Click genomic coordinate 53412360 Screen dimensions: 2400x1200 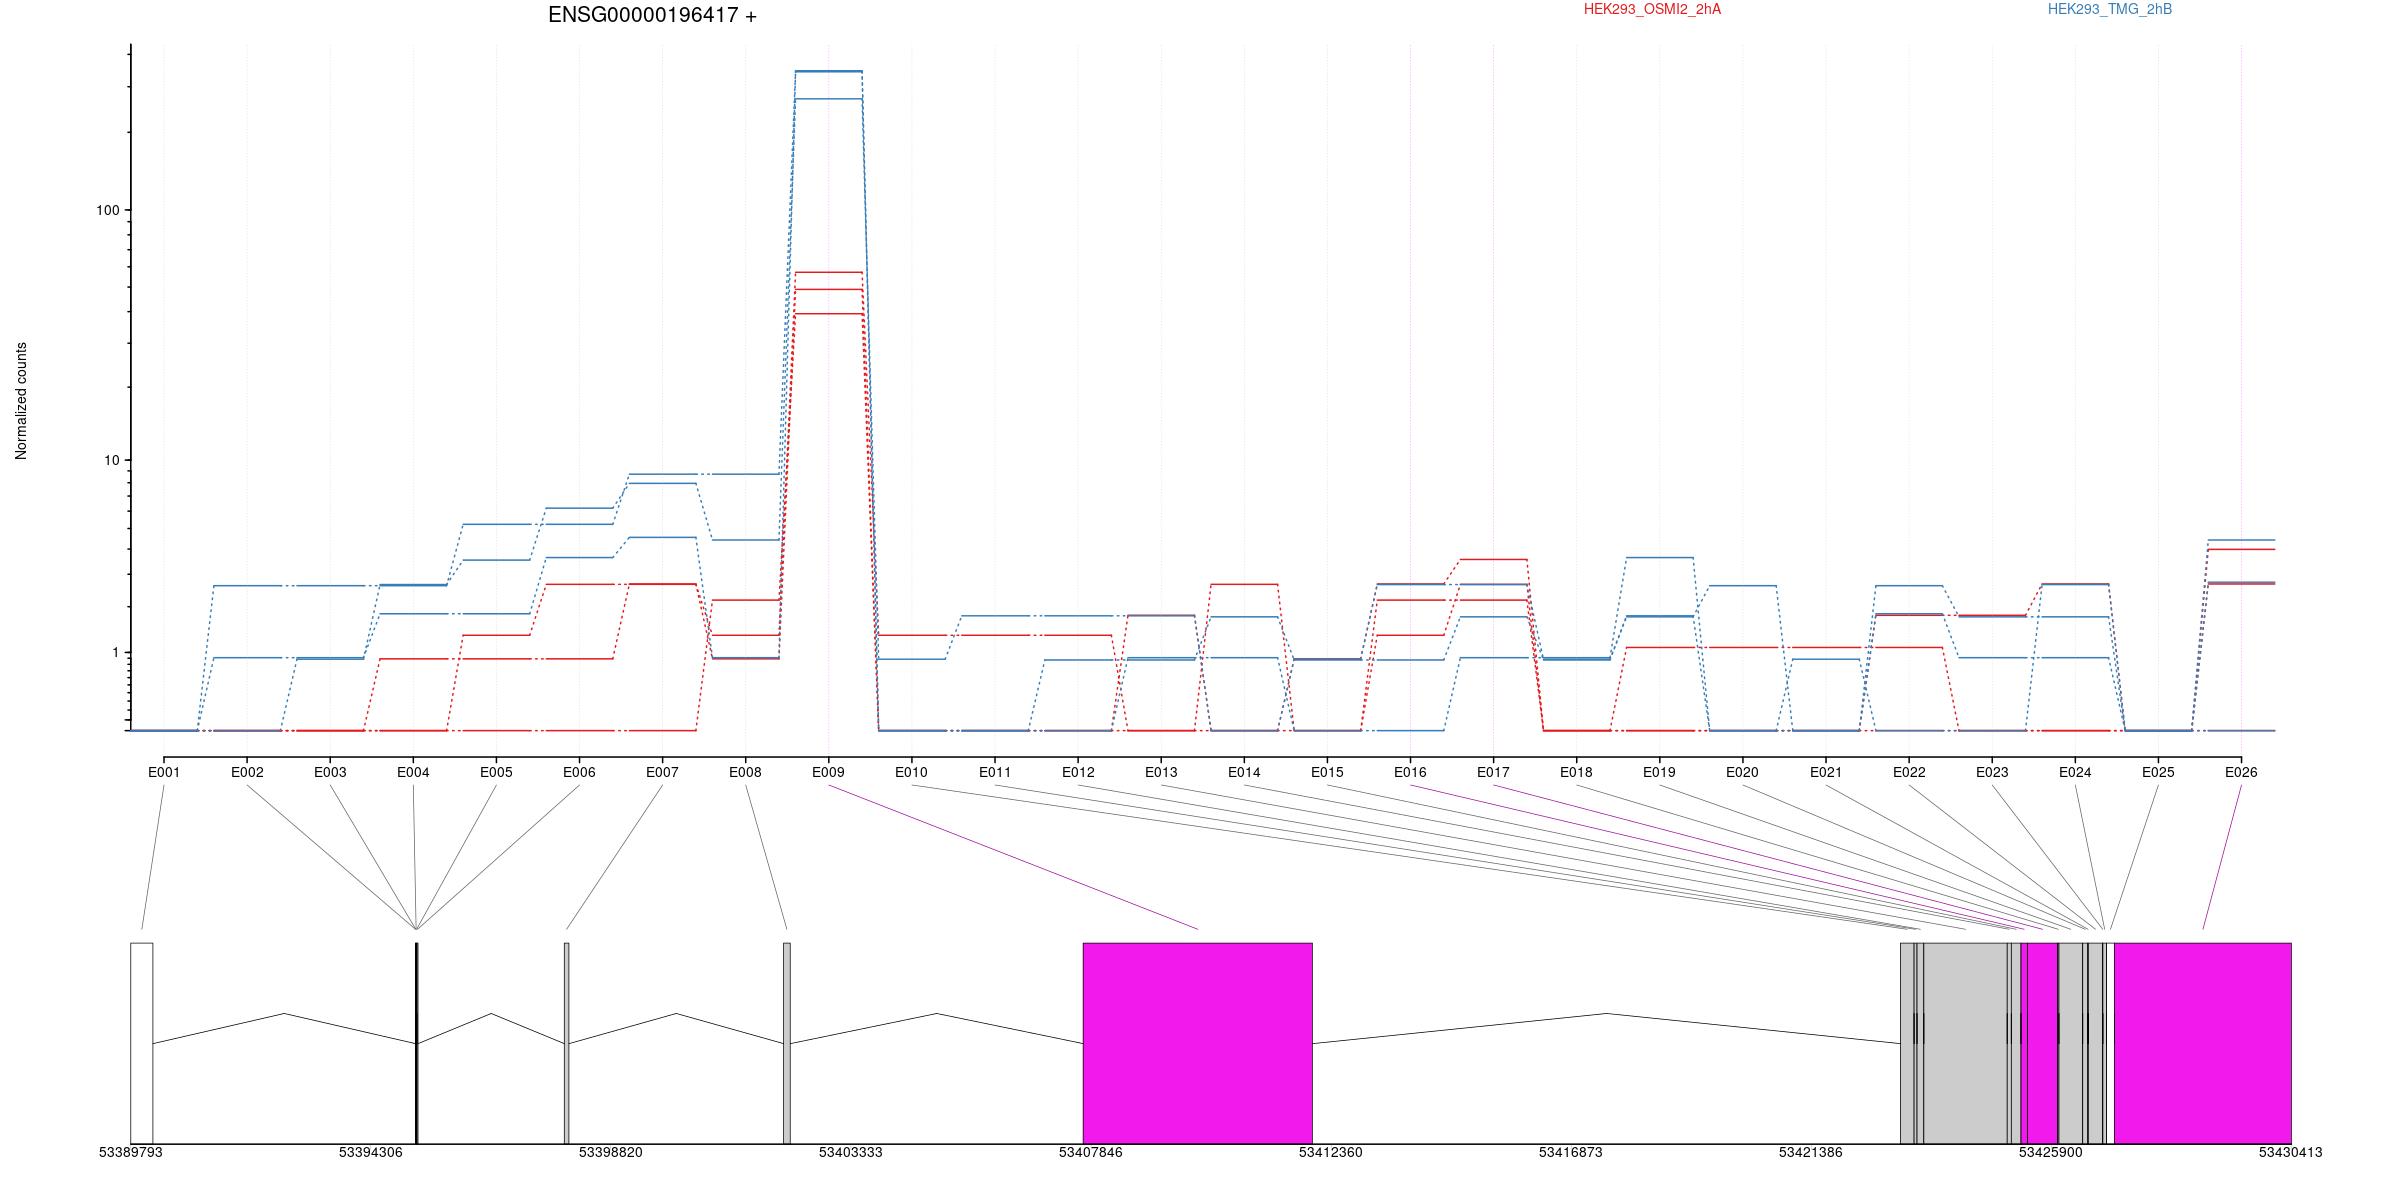tap(1331, 1152)
